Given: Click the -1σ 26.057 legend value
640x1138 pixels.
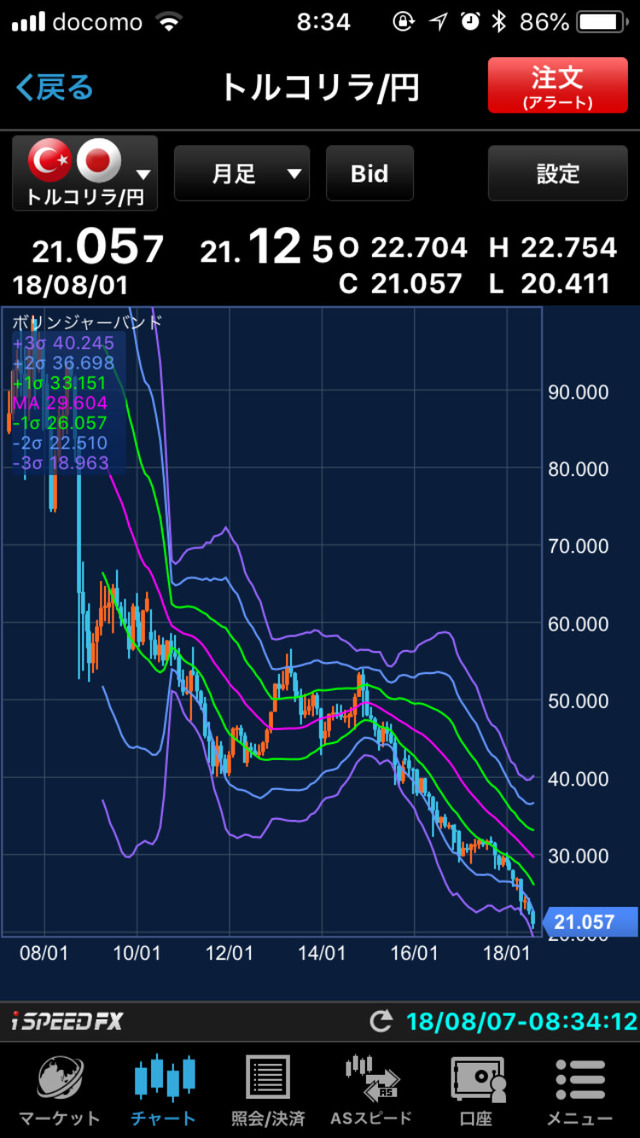Looking at the screenshot, I should tap(60, 422).
